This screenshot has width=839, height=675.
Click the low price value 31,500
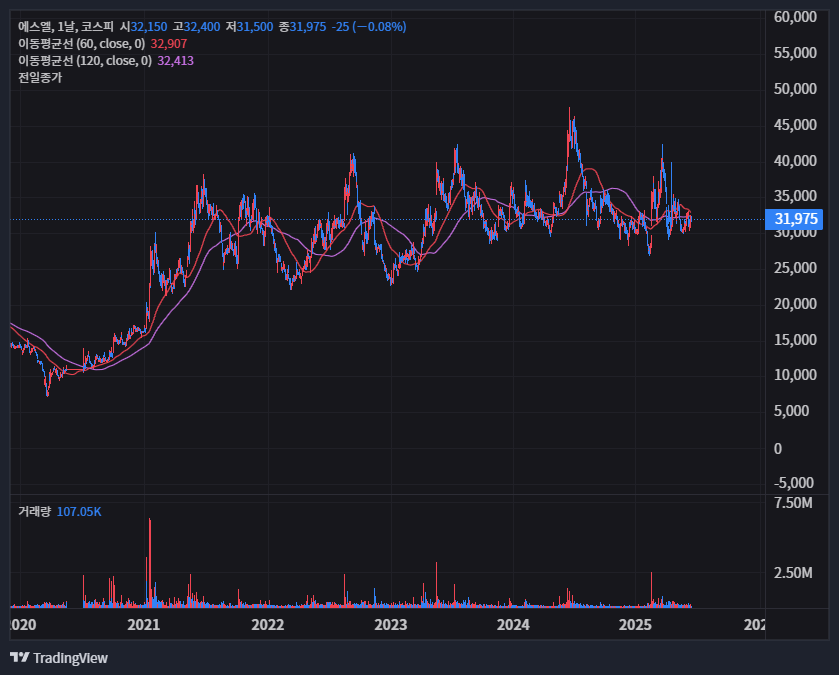coord(255,26)
